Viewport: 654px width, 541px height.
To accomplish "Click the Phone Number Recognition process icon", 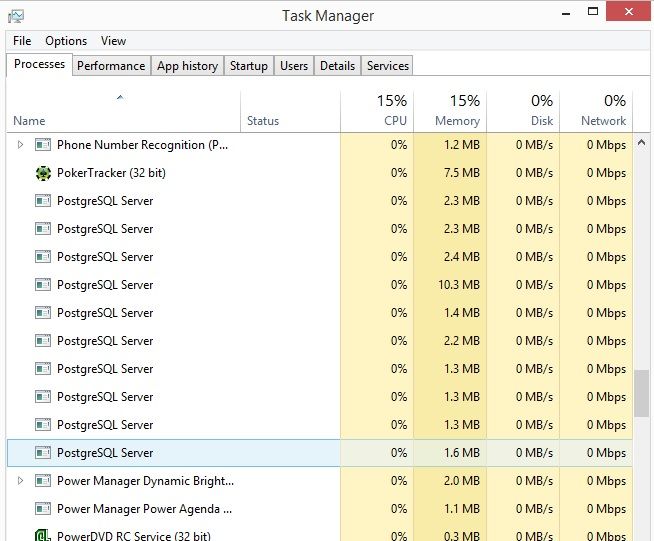I will 43,145.
